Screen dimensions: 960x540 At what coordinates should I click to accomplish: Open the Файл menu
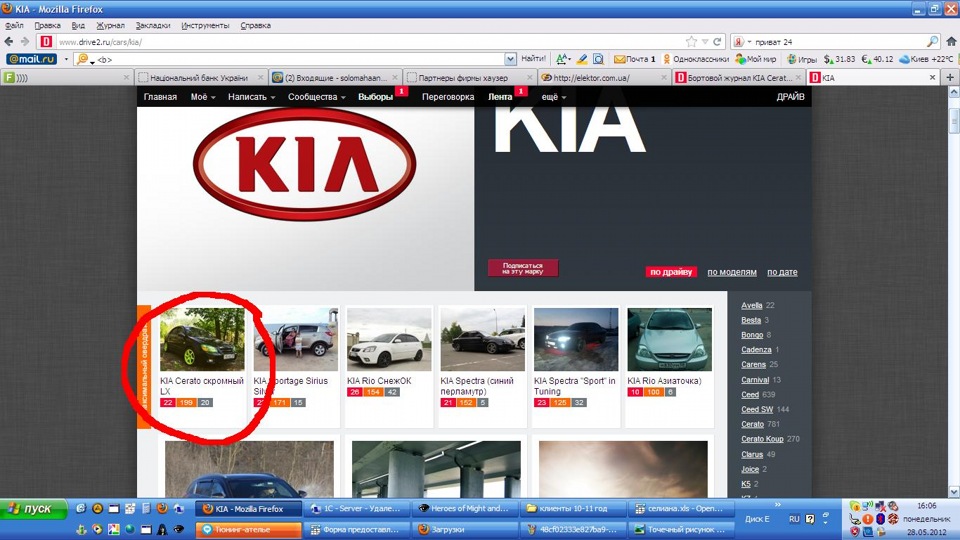pyautogui.click(x=14, y=25)
